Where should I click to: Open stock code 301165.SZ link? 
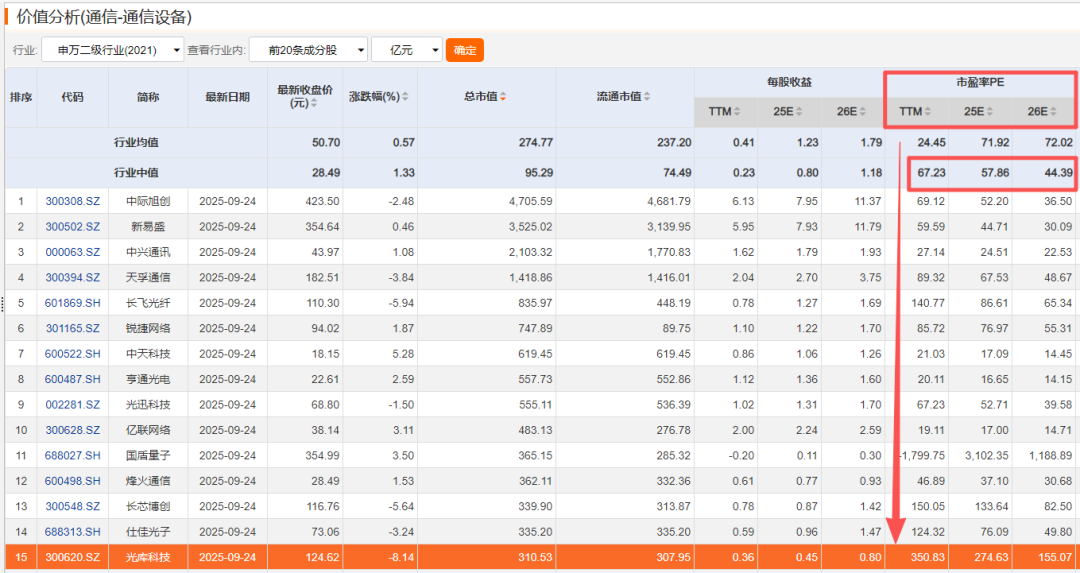pyautogui.click(x=72, y=329)
